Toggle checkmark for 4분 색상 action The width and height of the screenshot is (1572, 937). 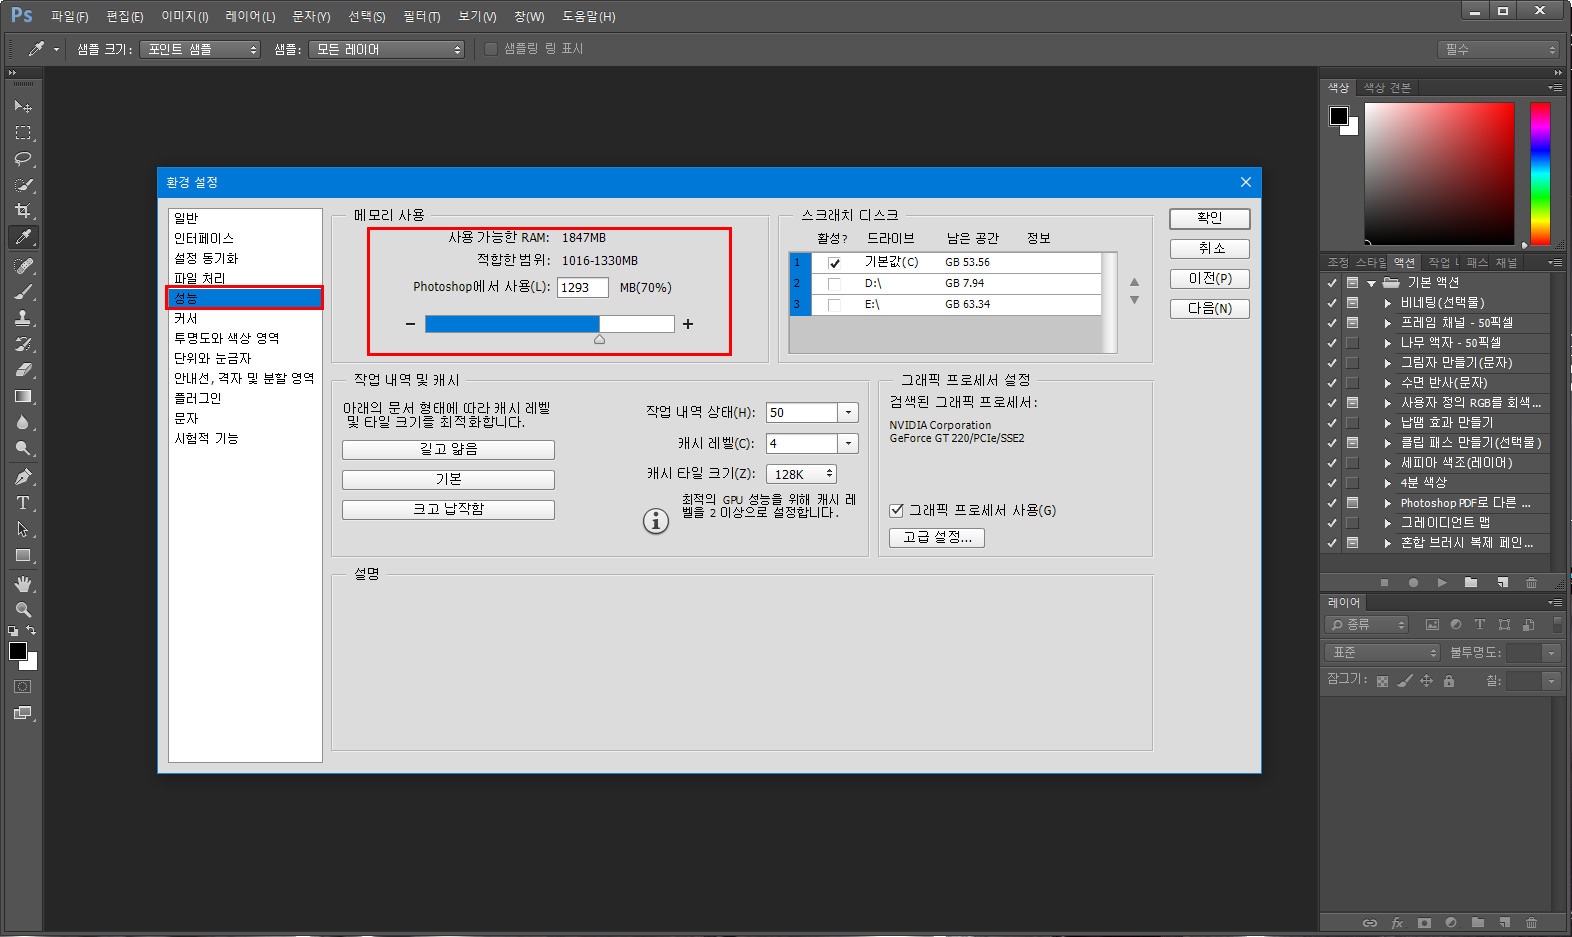pyautogui.click(x=1332, y=483)
